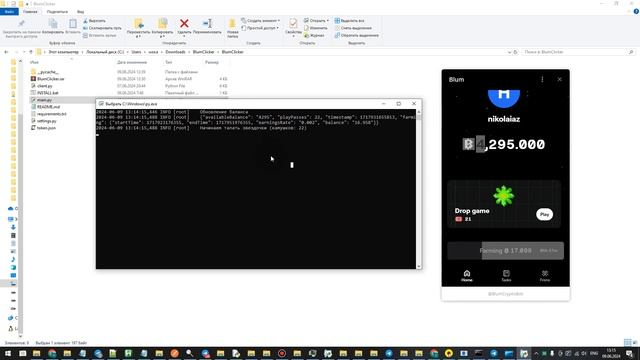The width and height of the screenshot is (640, 360).
Task: Sort by the Type (Тип) column header
Action: pyautogui.click(x=169, y=62)
